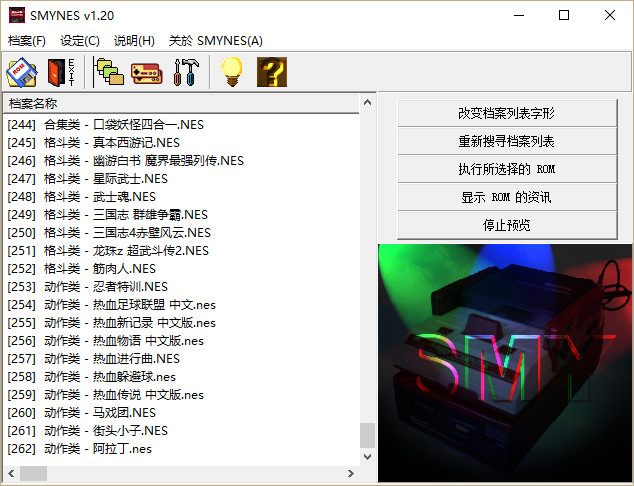Image resolution: width=634 pixels, height=486 pixels.
Task: Click the red door EXIT icon
Action: pos(61,72)
